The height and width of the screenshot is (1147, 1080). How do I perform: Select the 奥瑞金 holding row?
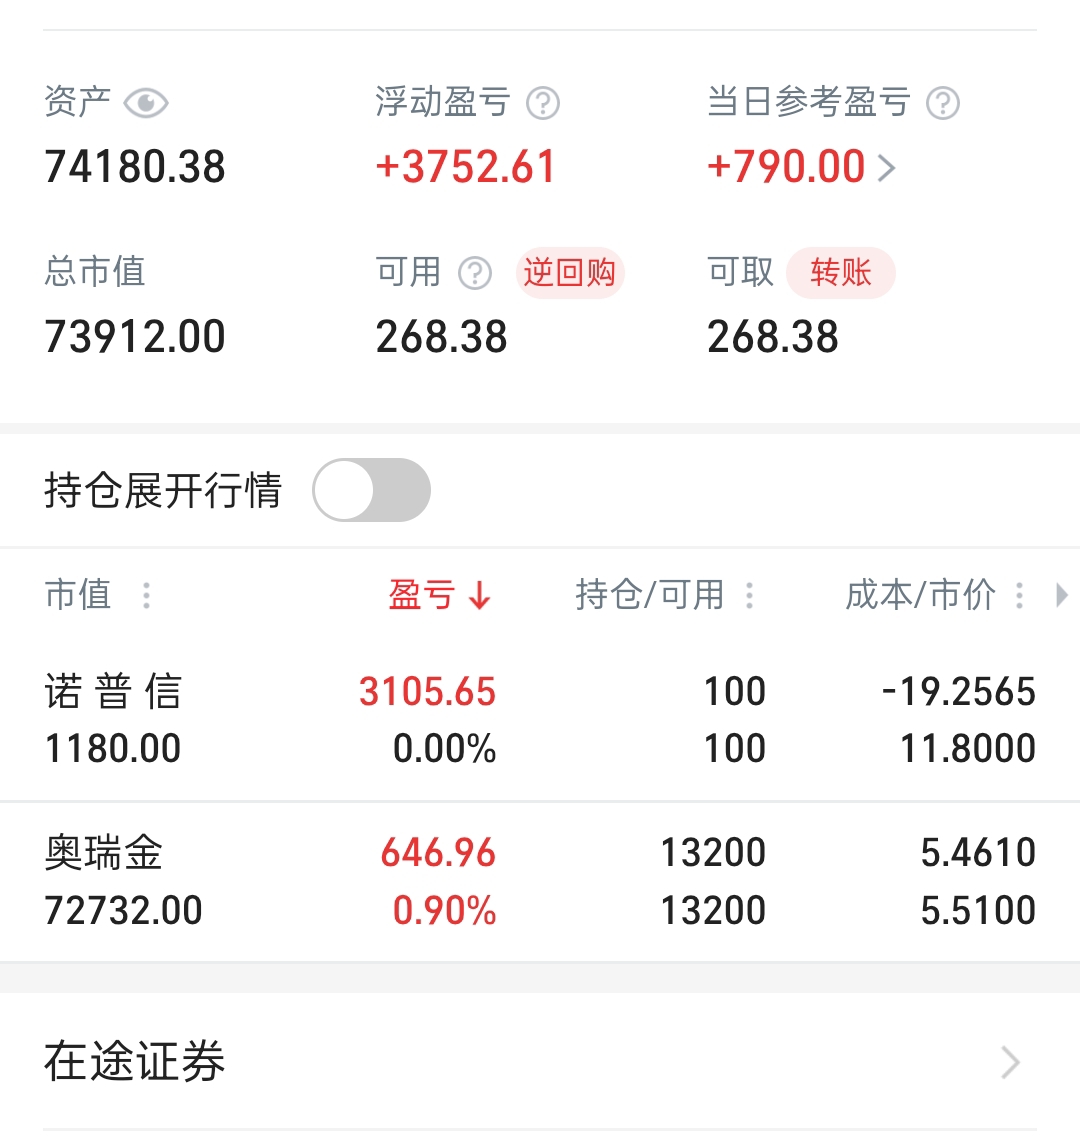[540, 882]
